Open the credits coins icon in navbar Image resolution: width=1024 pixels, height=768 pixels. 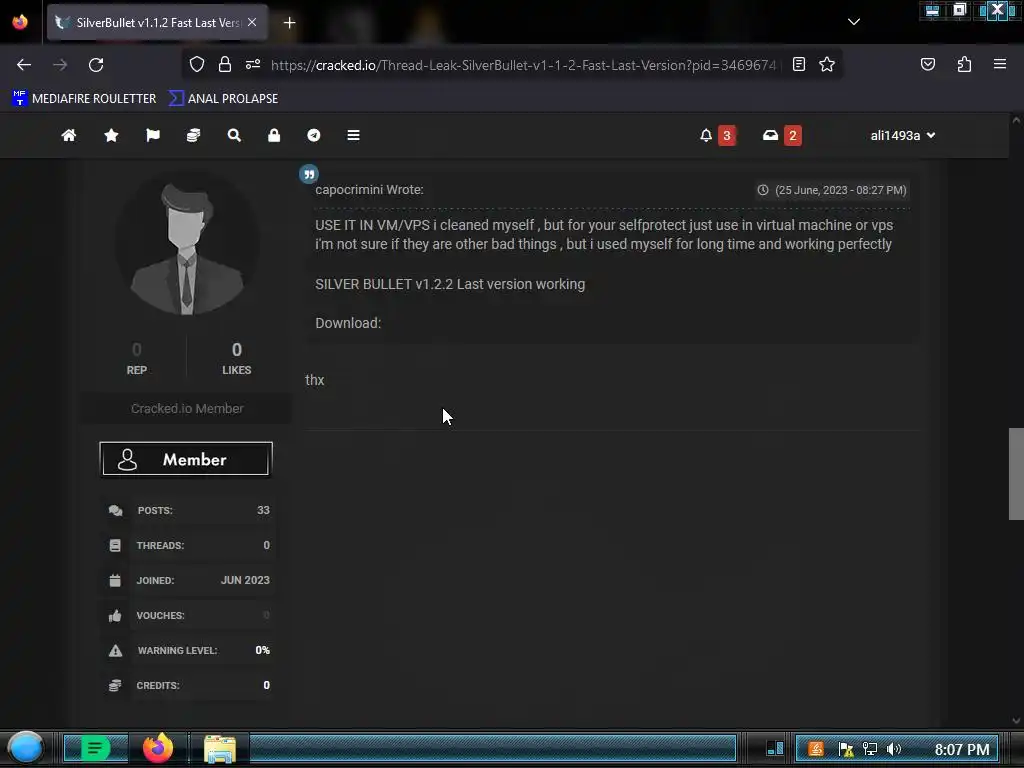193,135
